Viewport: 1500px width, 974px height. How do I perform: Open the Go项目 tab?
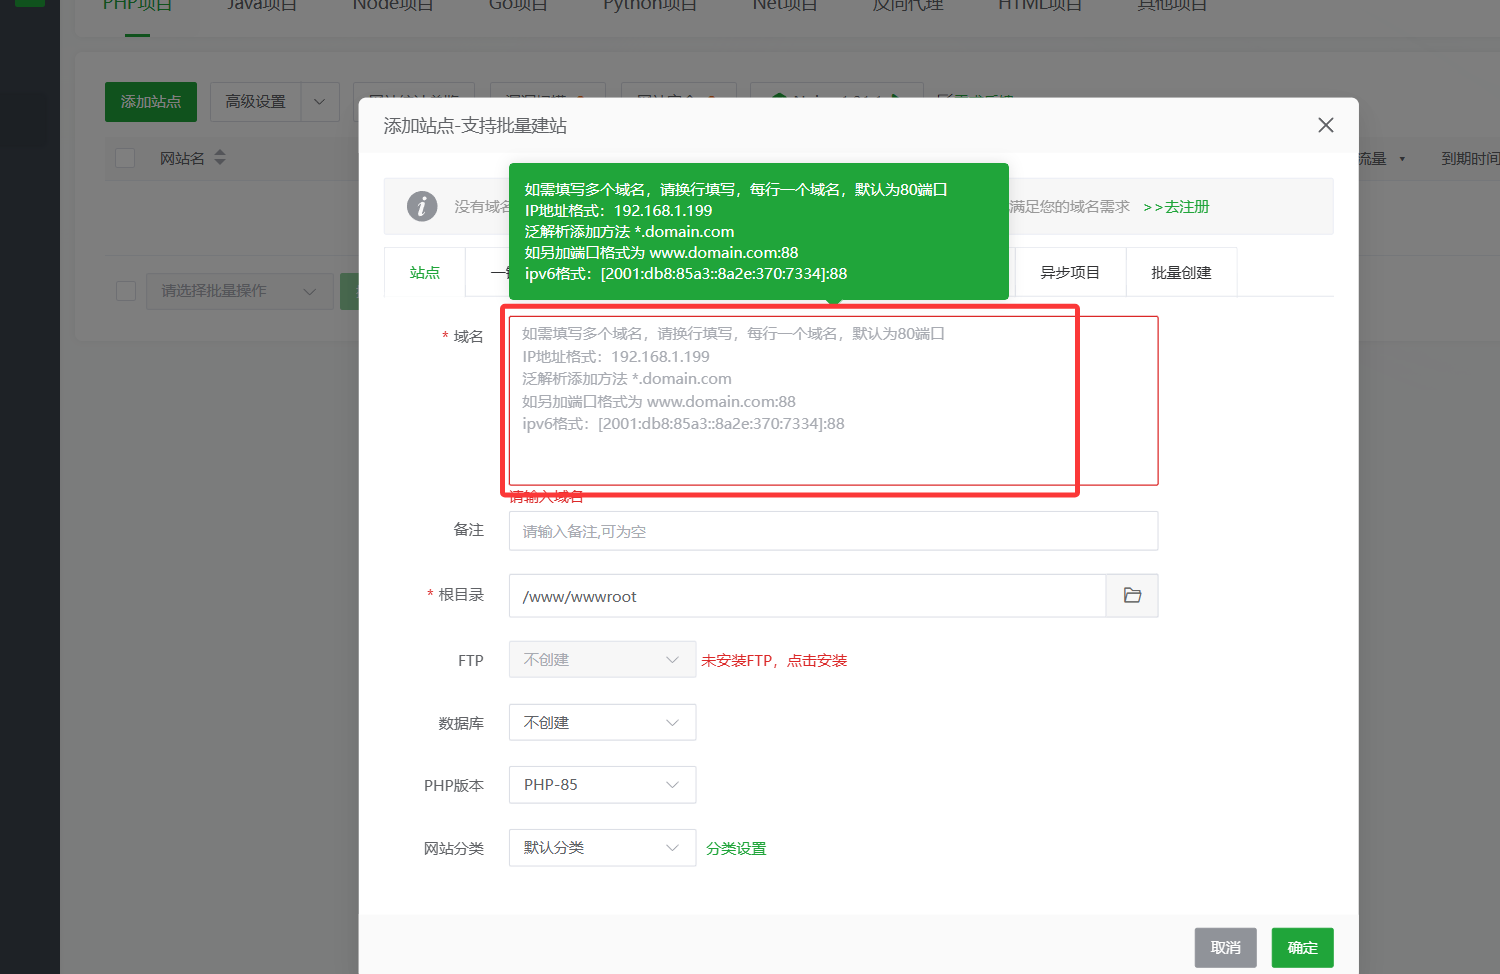(x=518, y=6)
